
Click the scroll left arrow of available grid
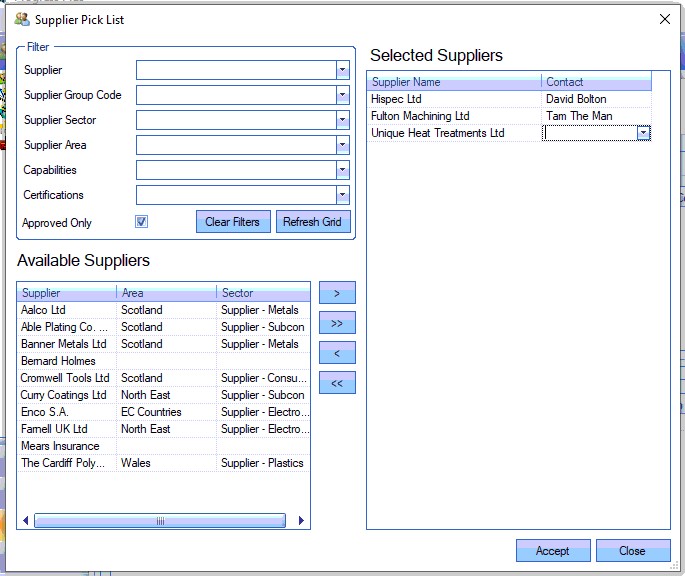pyautogui.click(x=25, y=520)
